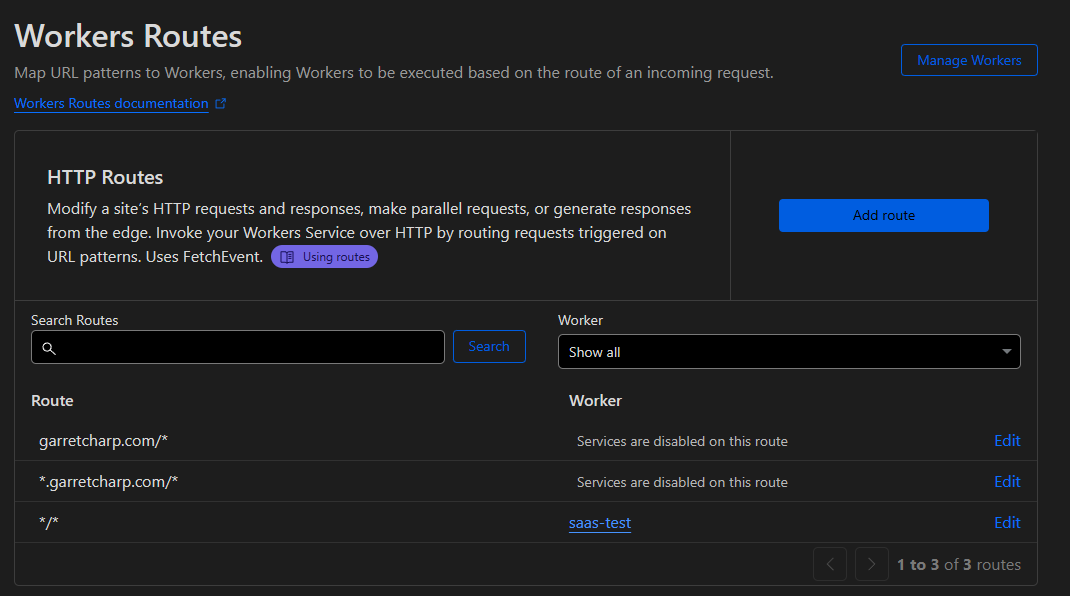Edit the *.garretcharp.com/* route
The height and width of the screenshot is (596, 1070).
1006,482
